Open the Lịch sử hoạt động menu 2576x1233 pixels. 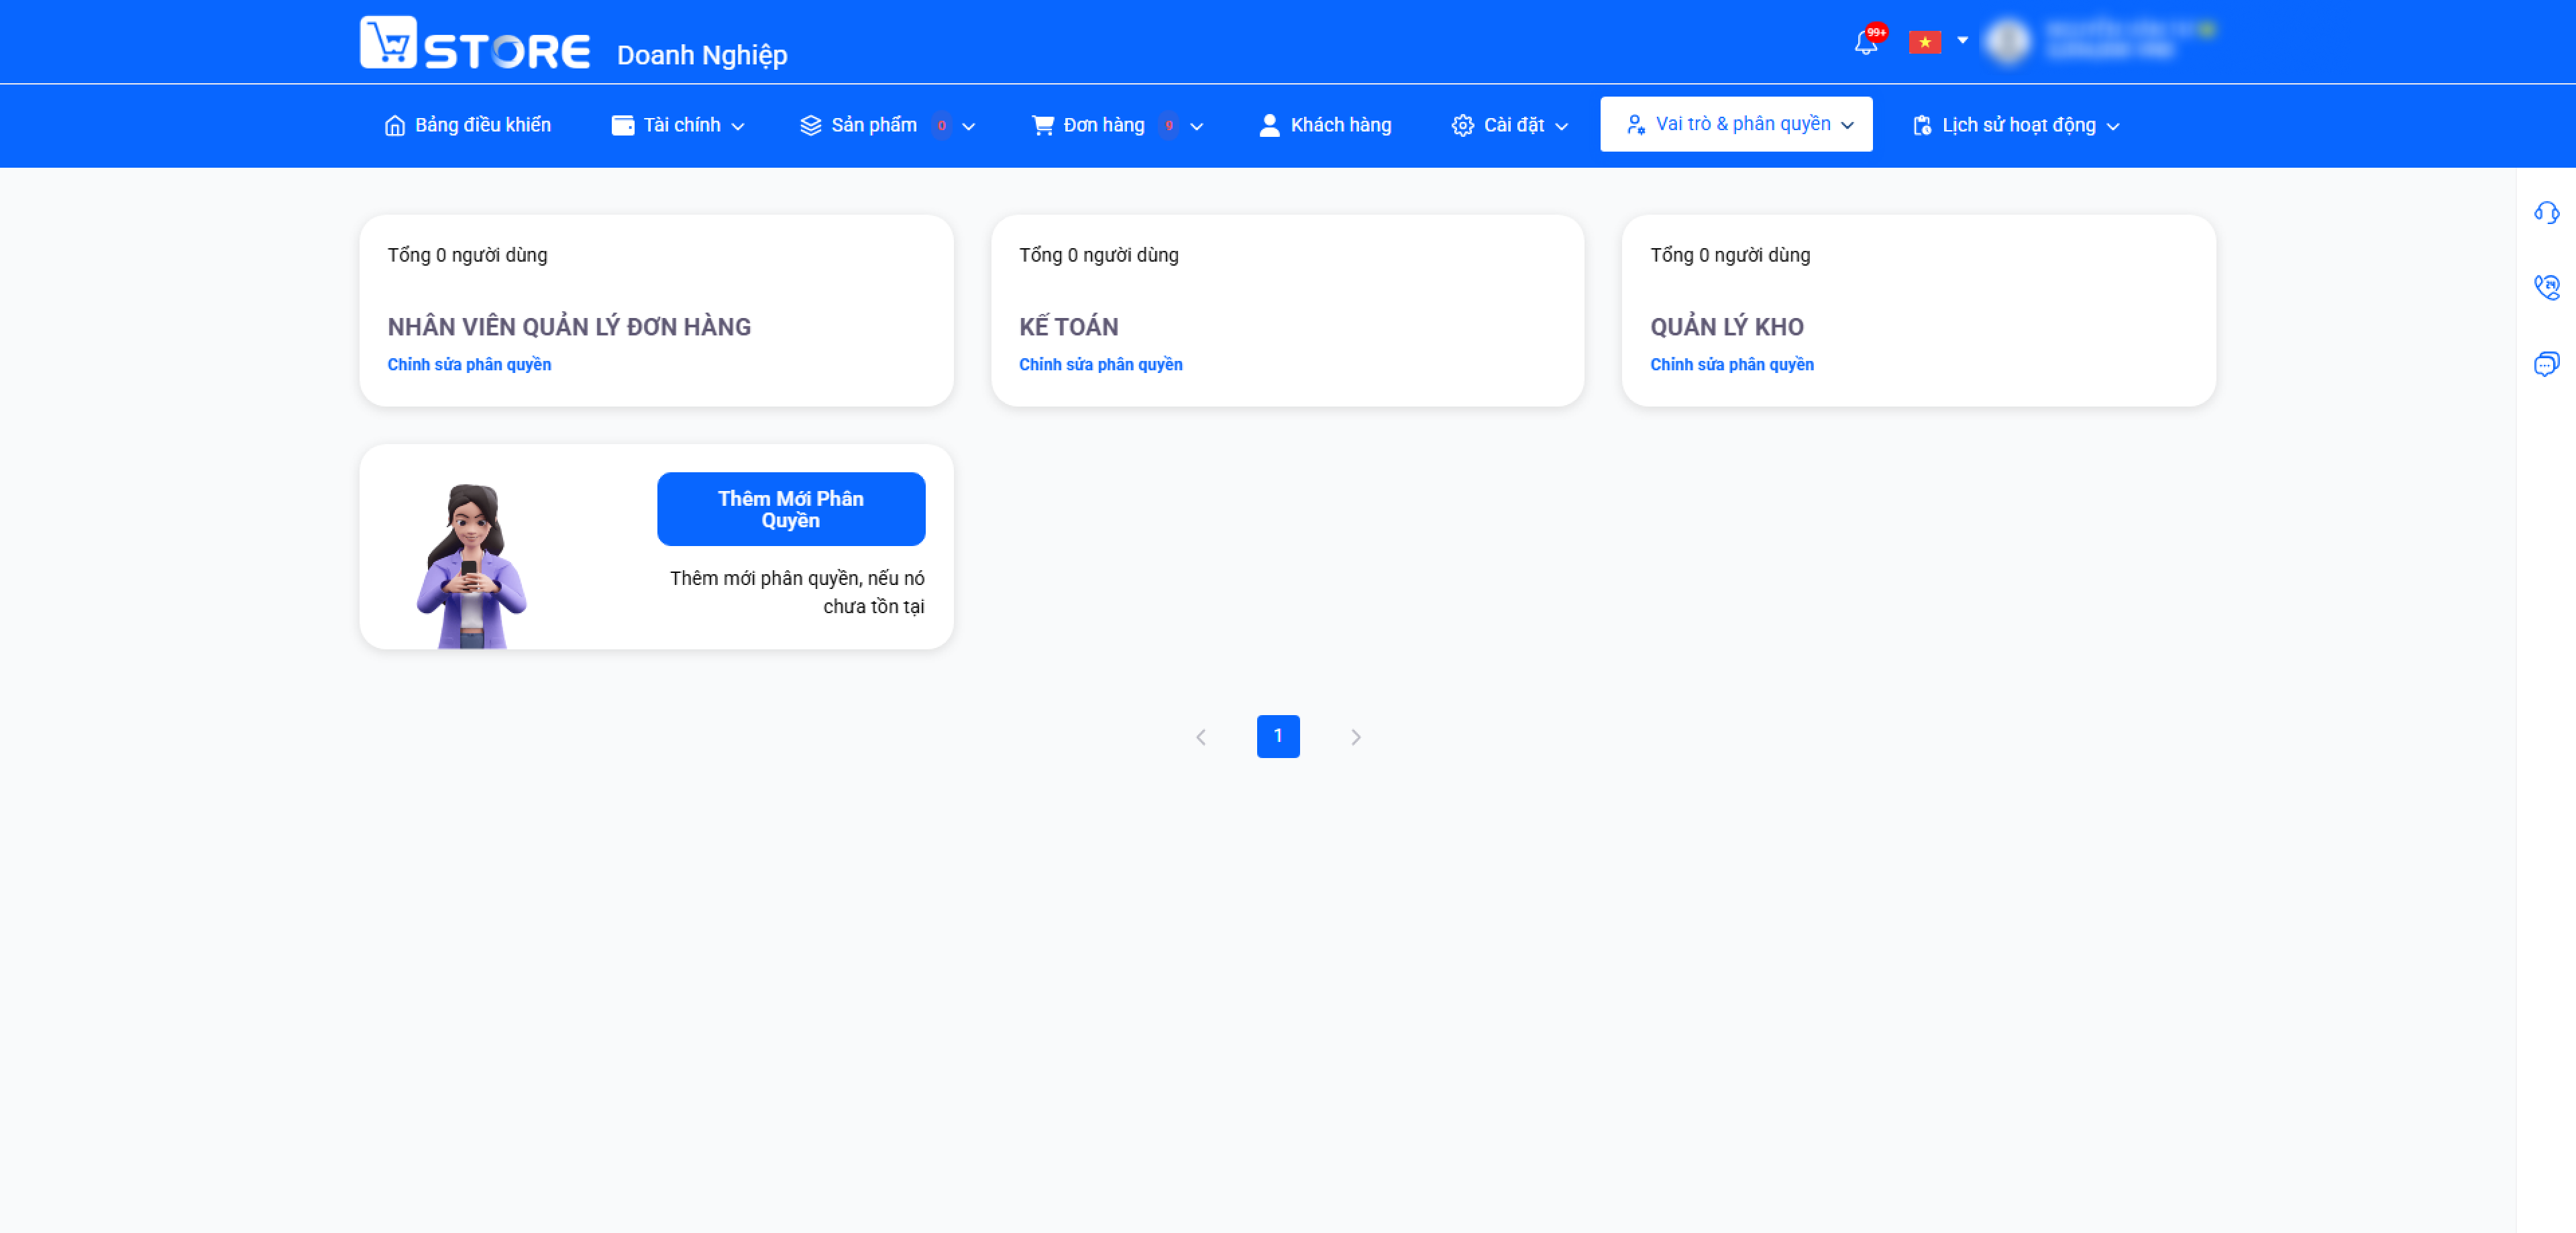(2016, 126)
